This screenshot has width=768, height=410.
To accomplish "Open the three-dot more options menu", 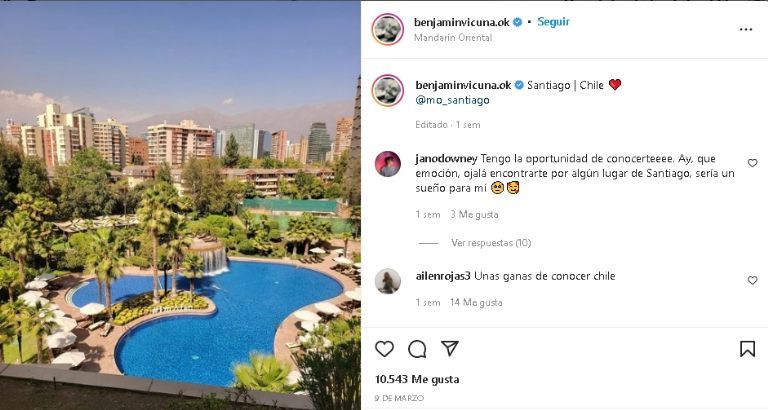I will coord(745,30).
